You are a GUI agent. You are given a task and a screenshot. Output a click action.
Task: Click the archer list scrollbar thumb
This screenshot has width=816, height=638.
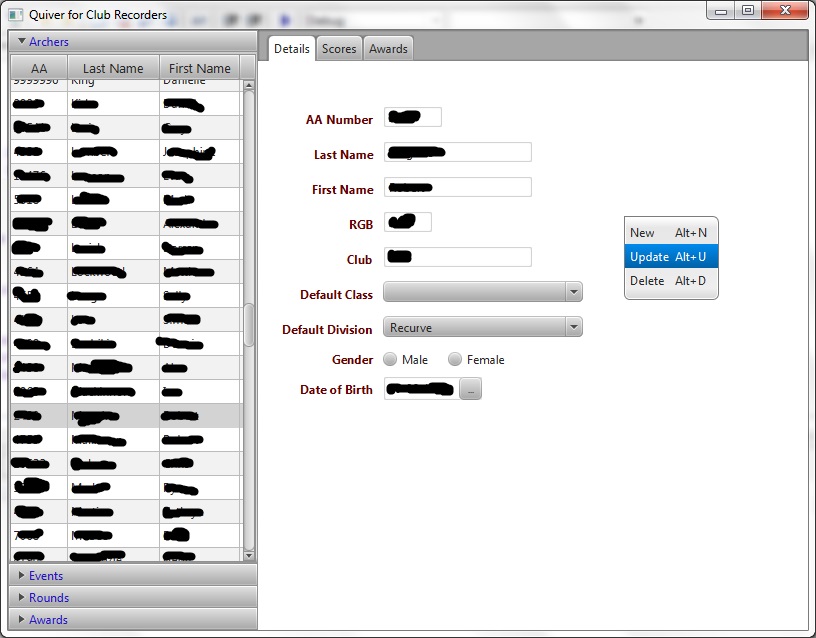click(x=249, y=325)
